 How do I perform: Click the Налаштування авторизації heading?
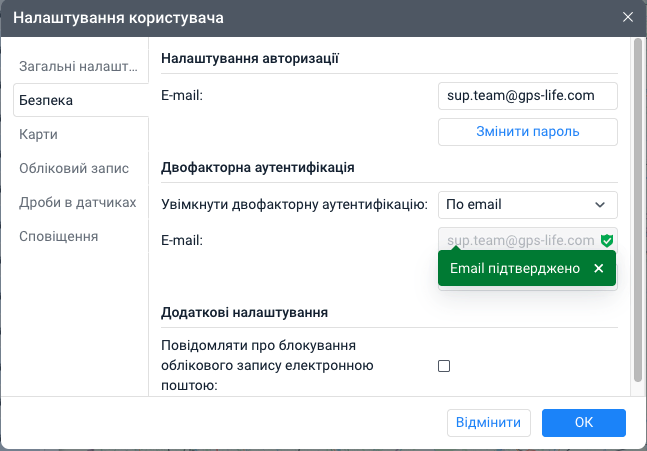click(x=250, y=59)
